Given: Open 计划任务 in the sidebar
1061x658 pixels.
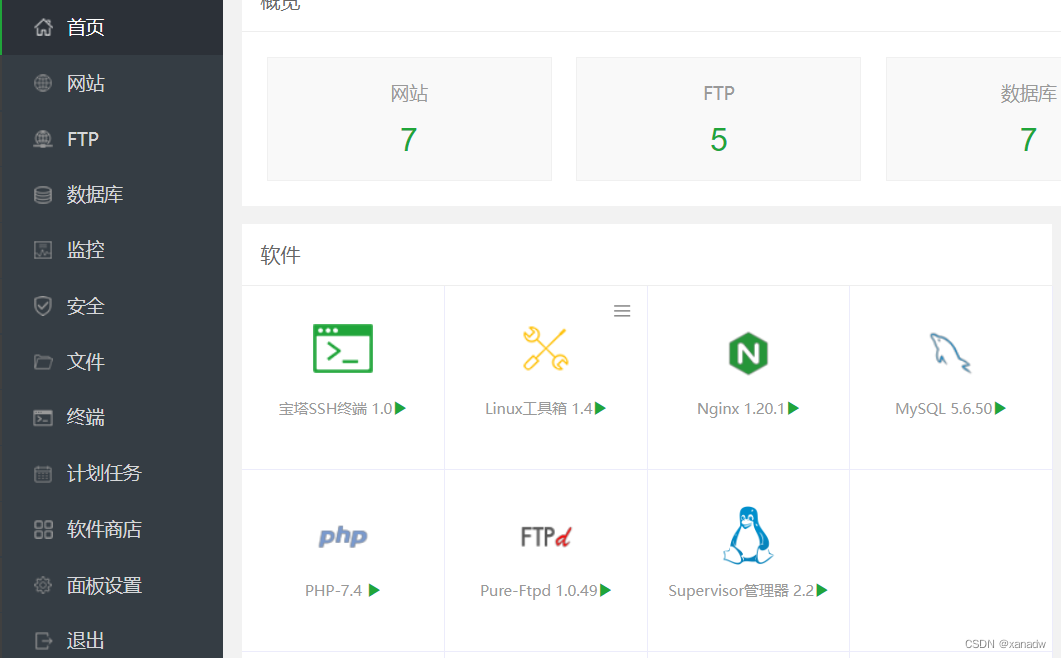Looking at the screenshot, I should 104,473.
